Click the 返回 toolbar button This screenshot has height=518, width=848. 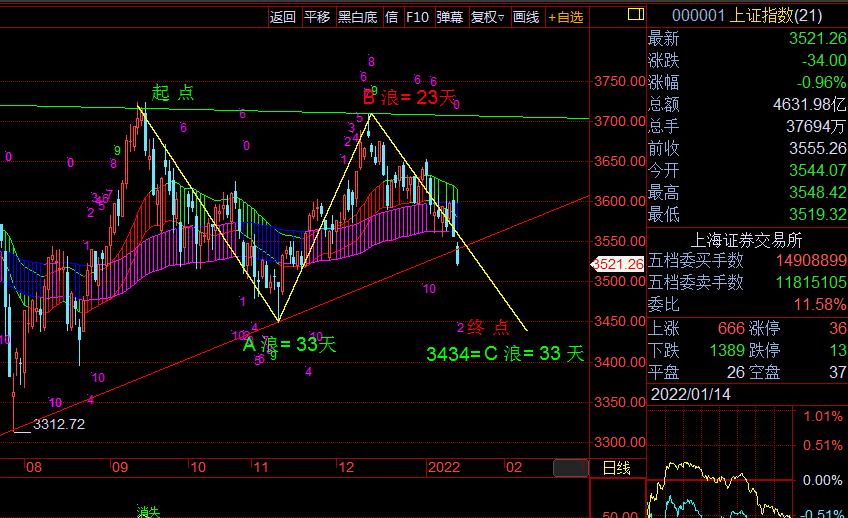pos(283,17)
